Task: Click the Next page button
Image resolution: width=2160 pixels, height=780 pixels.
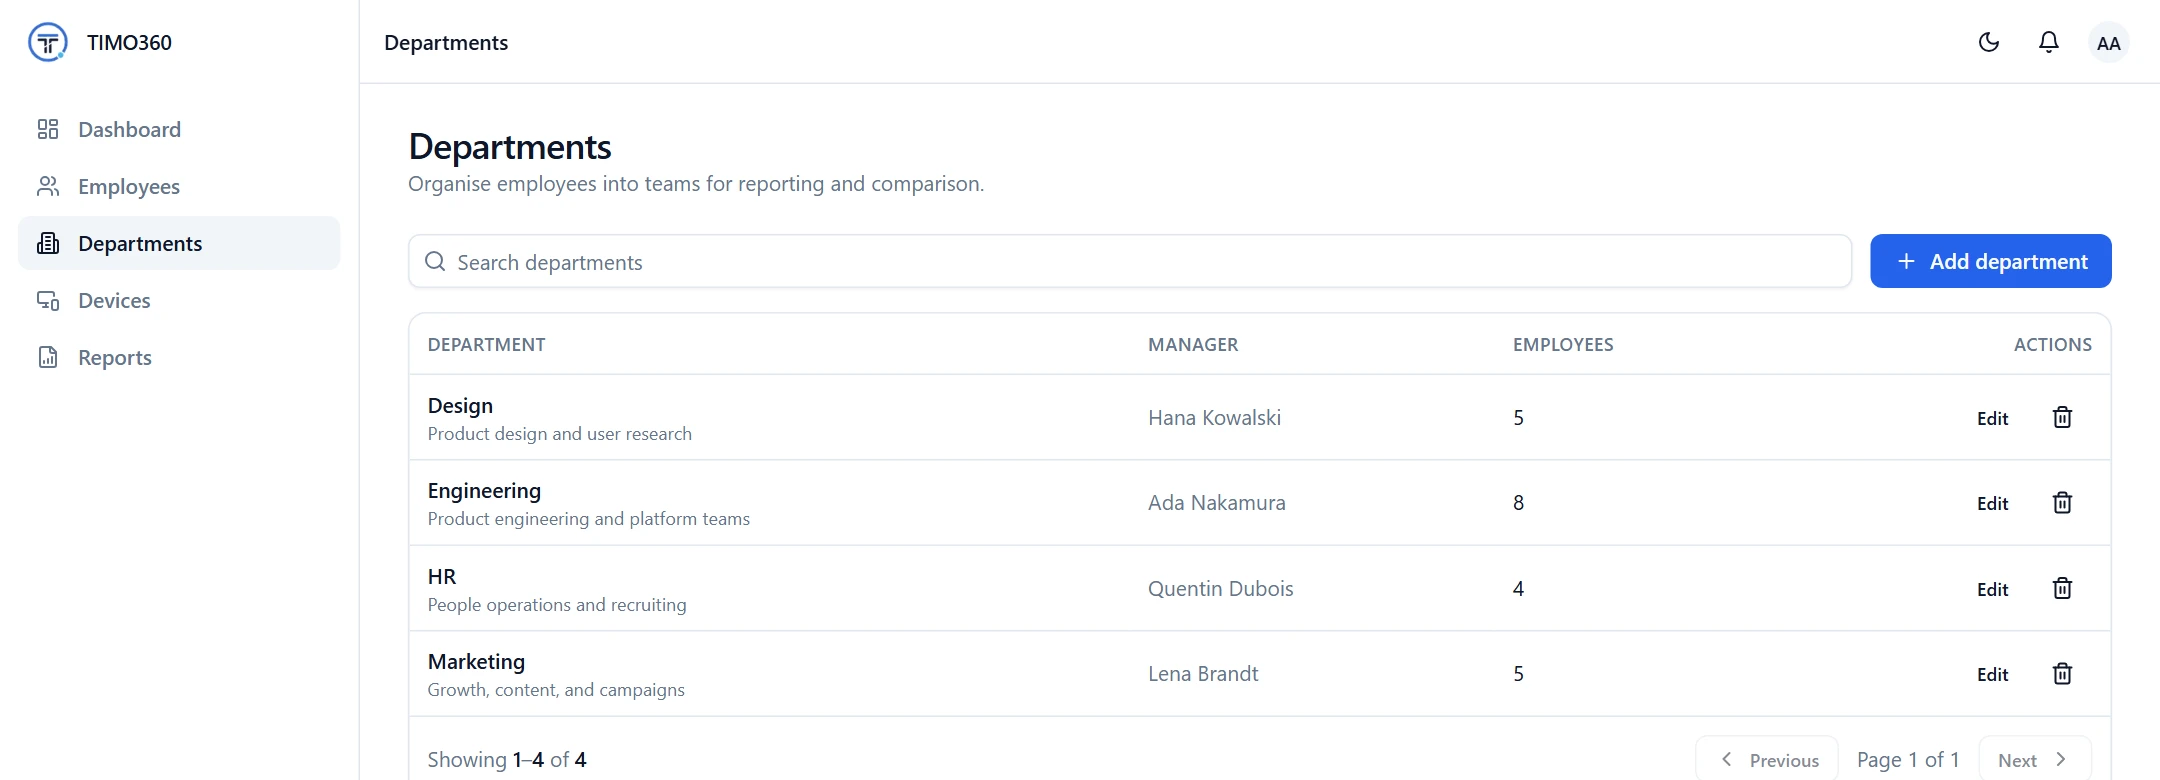Action: tap(2035, 759)
